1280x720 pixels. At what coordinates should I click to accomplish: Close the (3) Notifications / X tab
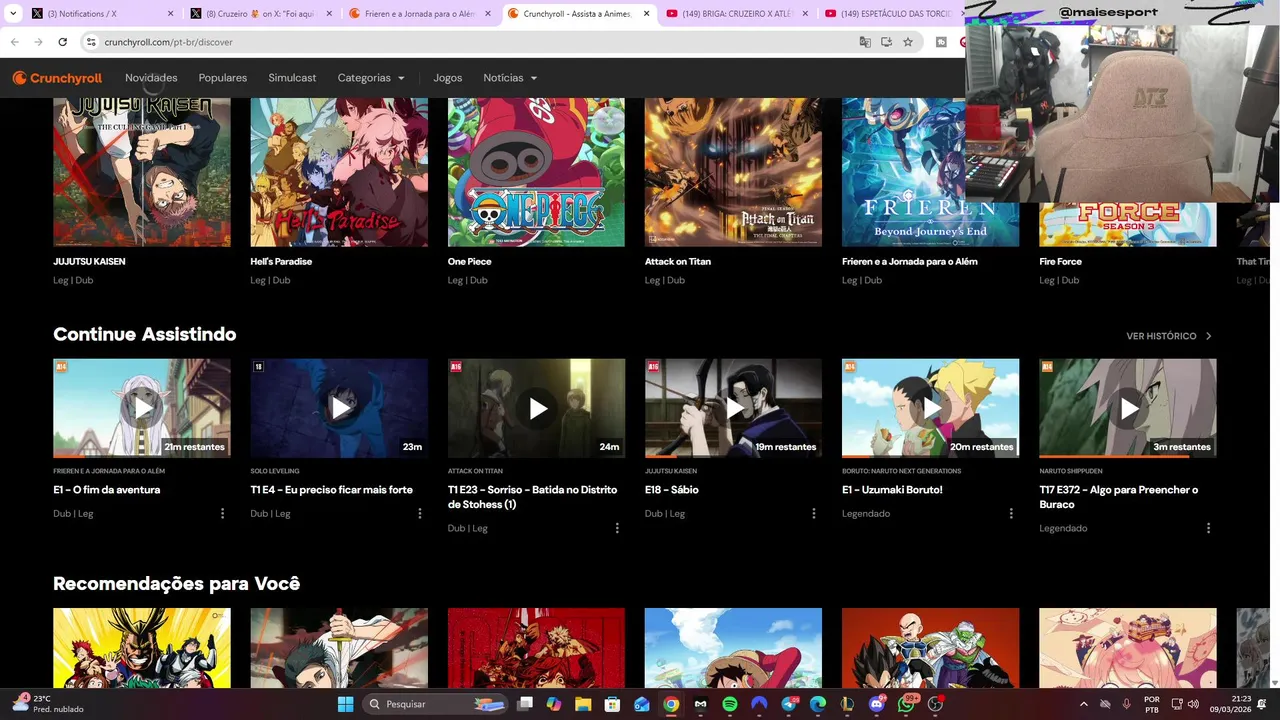click(170, 14)
